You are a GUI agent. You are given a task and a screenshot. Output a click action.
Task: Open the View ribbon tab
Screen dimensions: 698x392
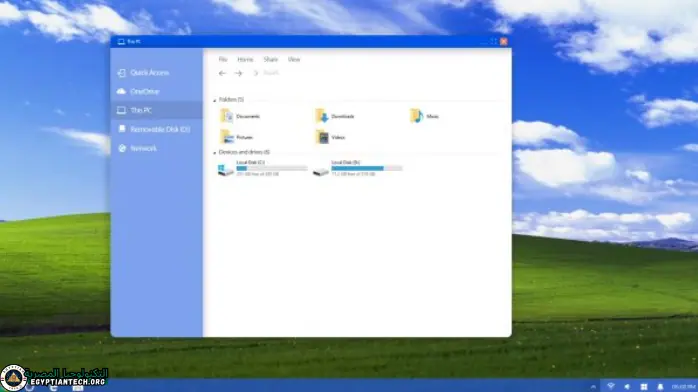coord(294,59)
